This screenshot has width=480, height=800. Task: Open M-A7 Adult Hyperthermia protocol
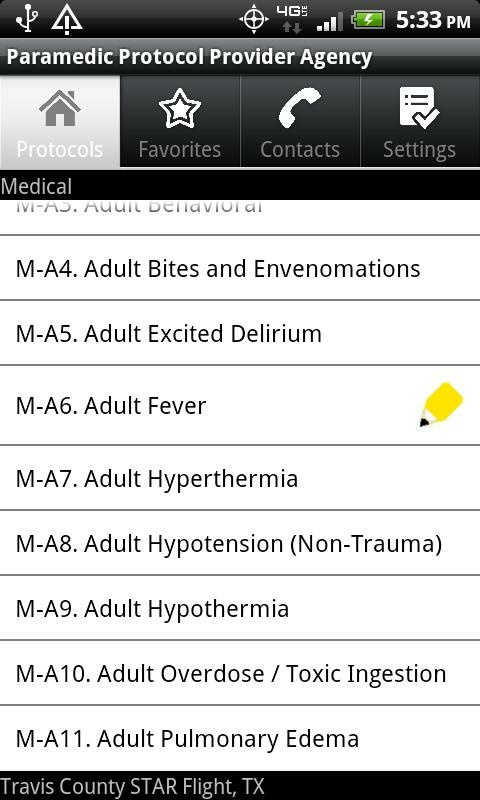(240, 478)
